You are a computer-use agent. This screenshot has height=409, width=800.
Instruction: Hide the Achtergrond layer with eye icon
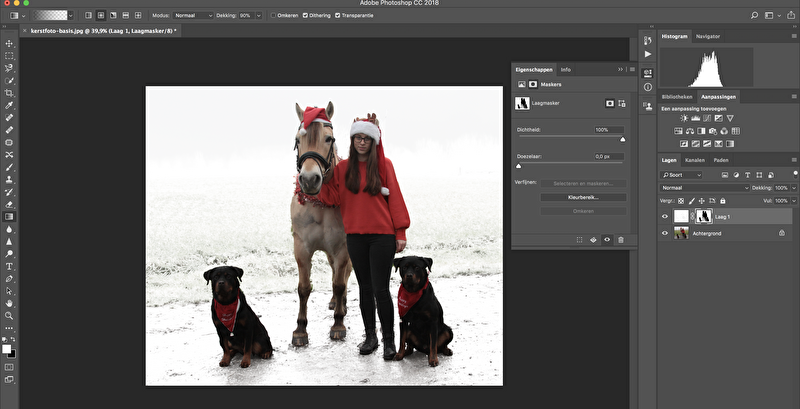(665, 233)
